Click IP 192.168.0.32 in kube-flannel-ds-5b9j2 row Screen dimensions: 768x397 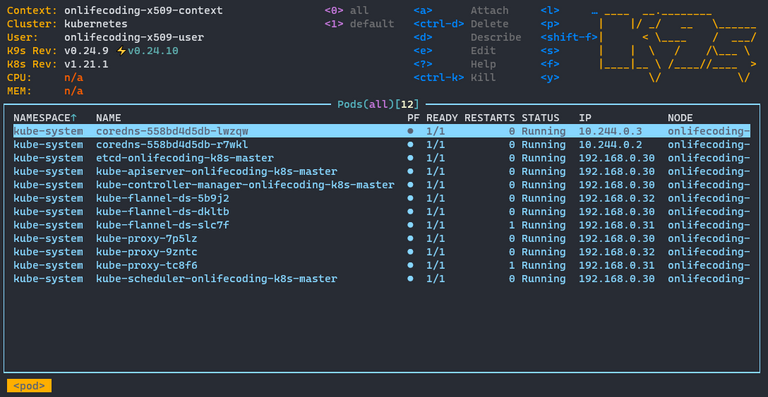617,198
